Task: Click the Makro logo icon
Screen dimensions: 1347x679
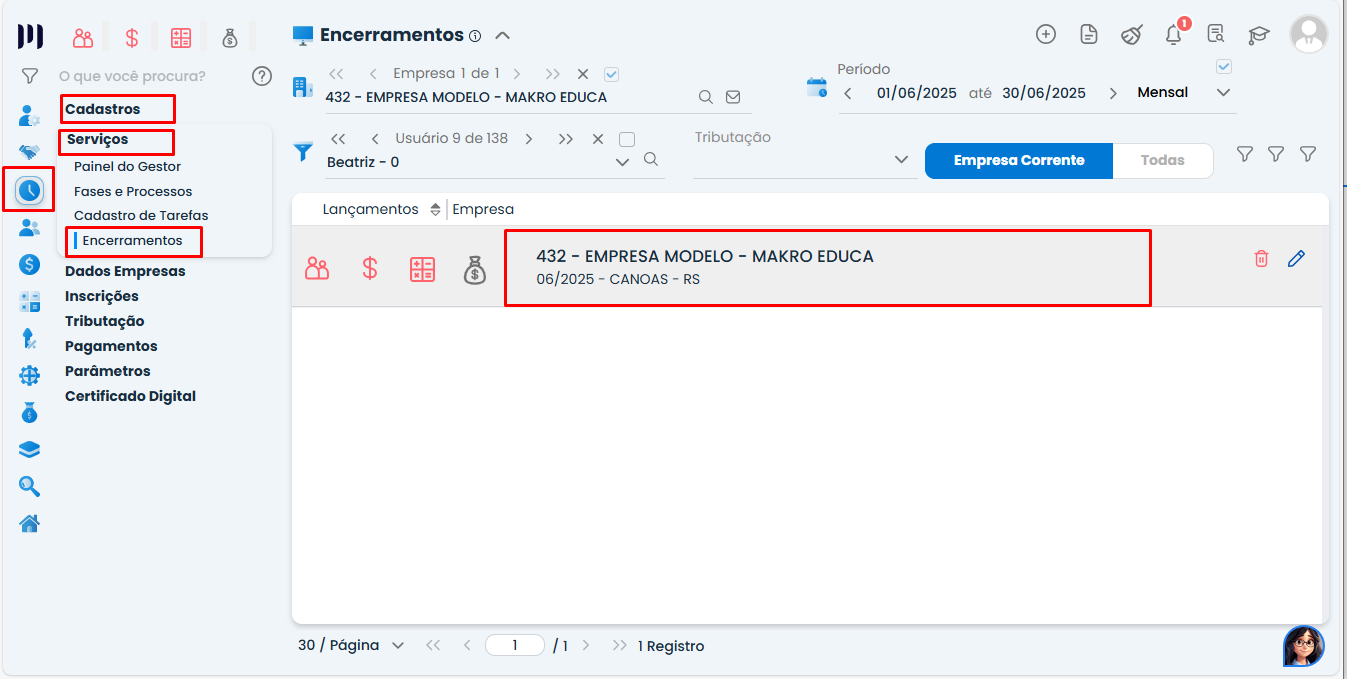Action: pyautogui.click(x=30, y=36)
